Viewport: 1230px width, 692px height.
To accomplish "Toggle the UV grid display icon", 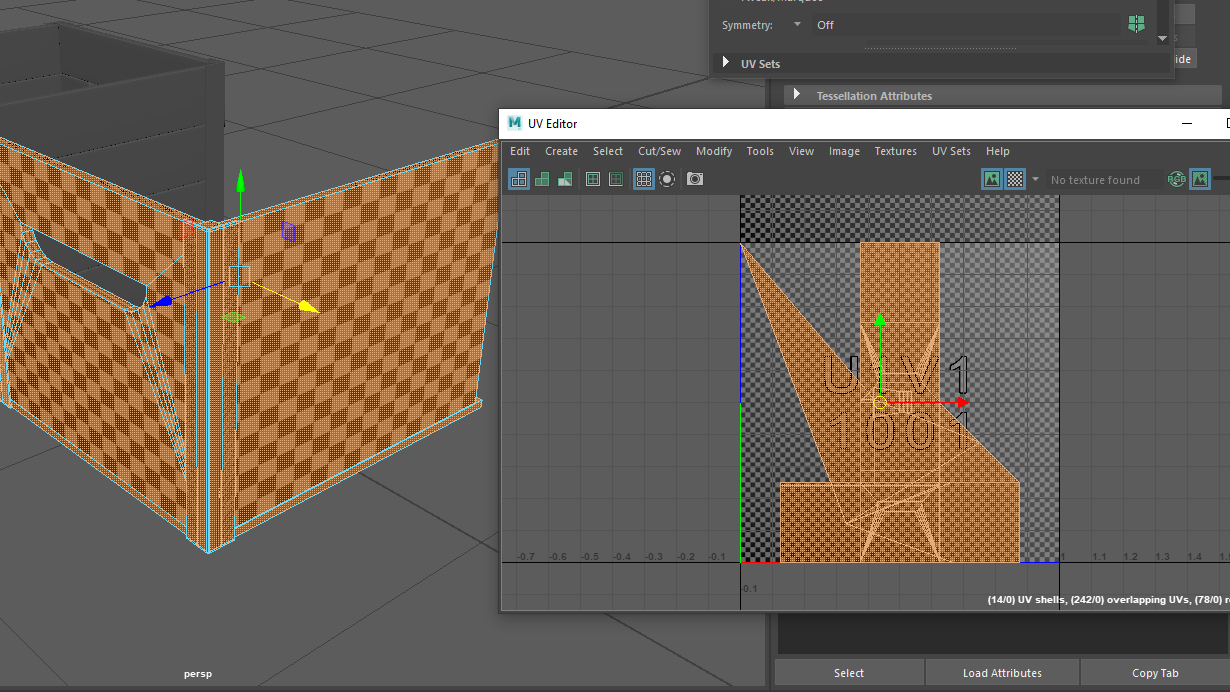I will click(x=644, y=179).
